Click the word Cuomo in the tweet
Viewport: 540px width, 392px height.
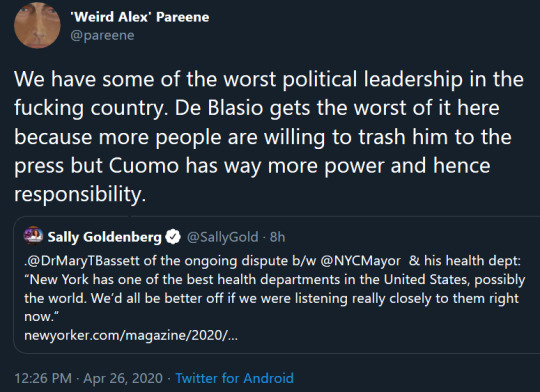[x=144, y=166]
